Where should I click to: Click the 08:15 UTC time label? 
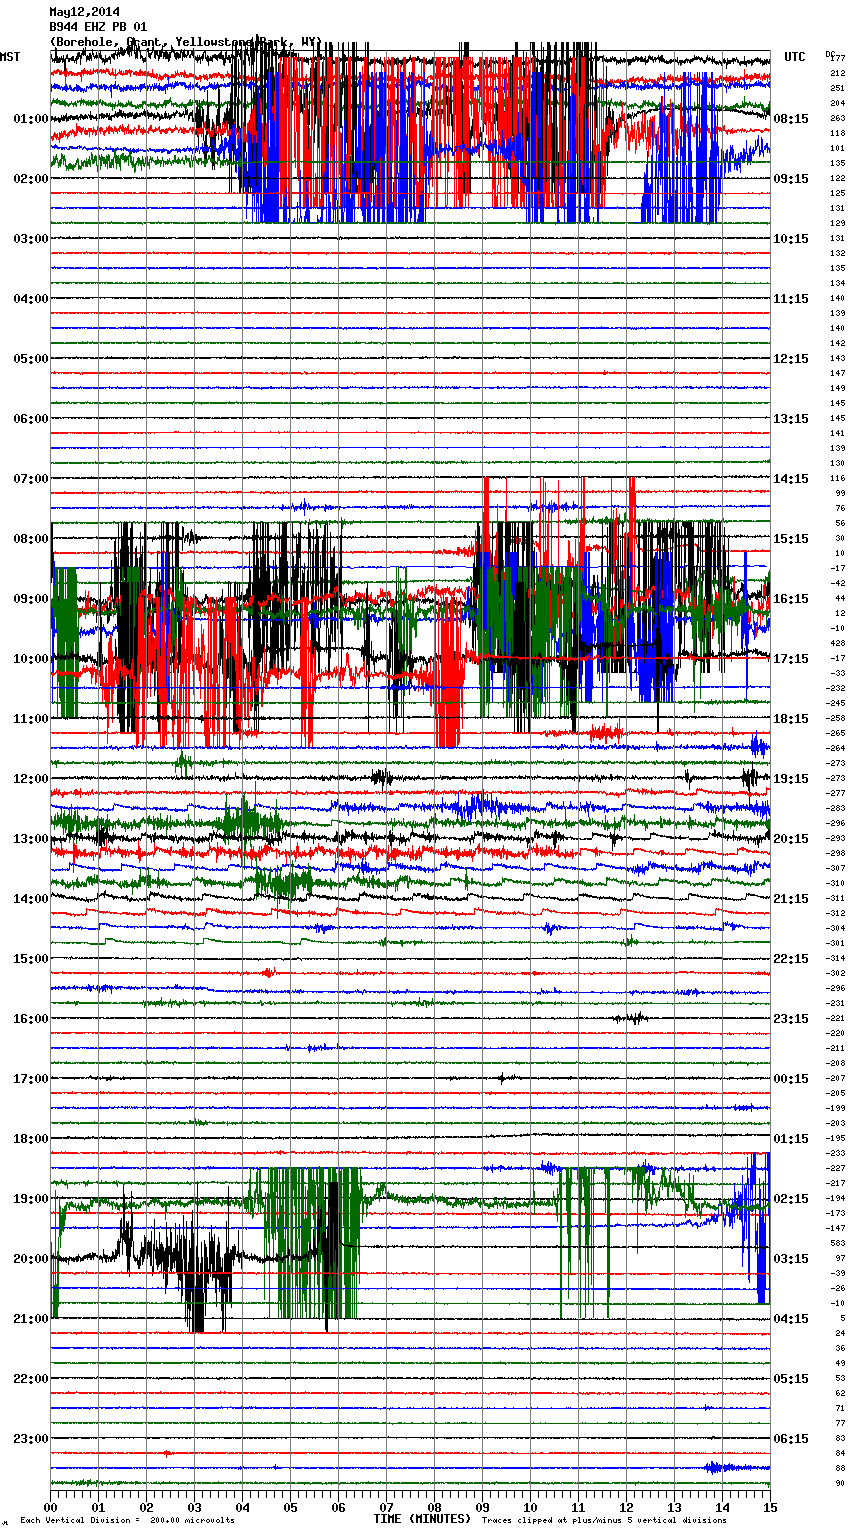coord(791,119)
